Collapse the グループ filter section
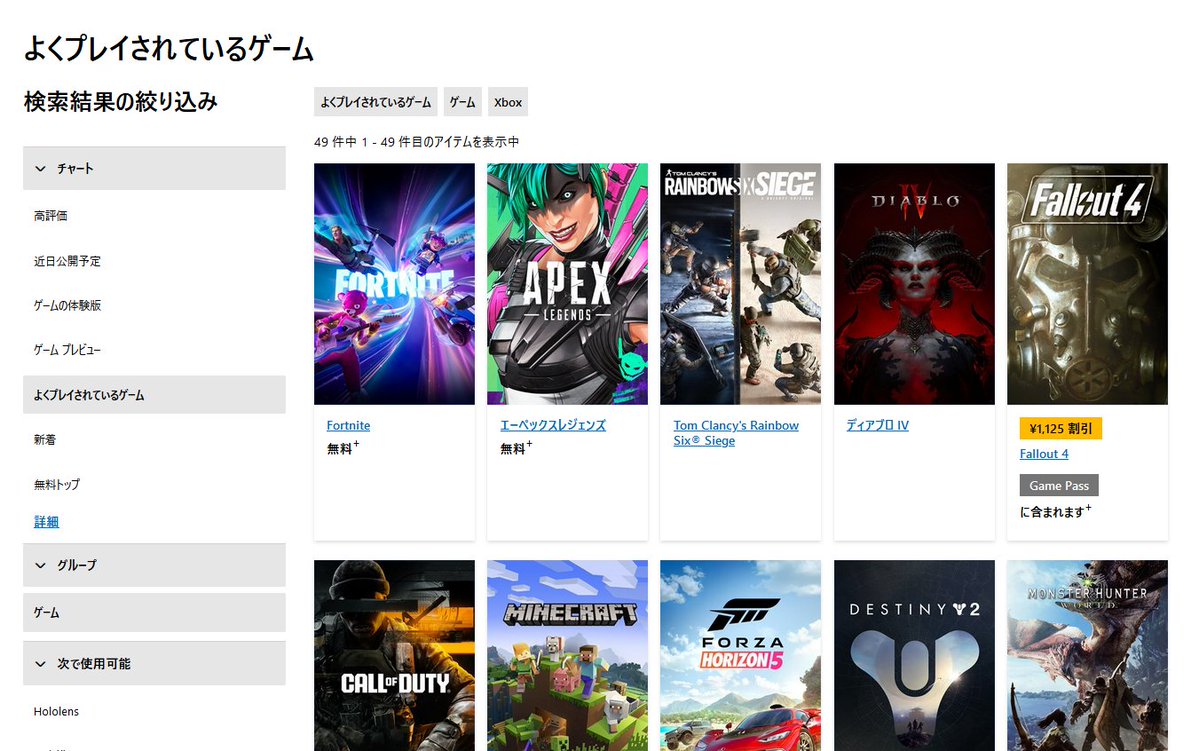 [x=154, y=565]
